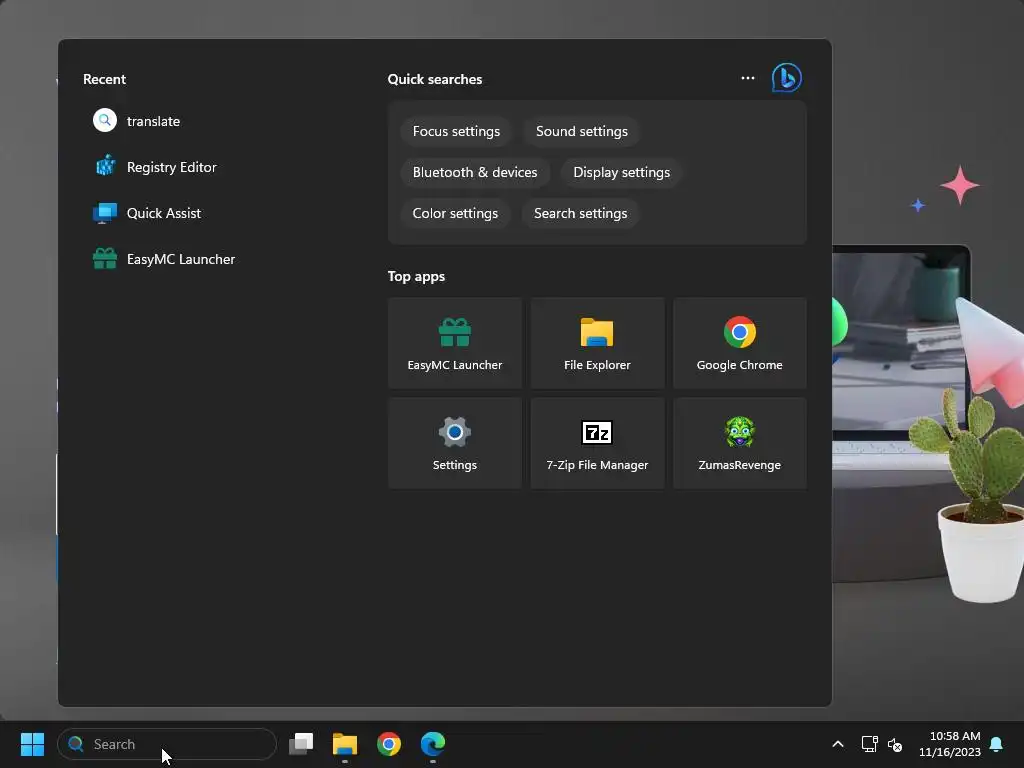This screenshot has height=768, width=1024.
Task: Click the Registry Editor cube icon
Action: pos(105,167)
